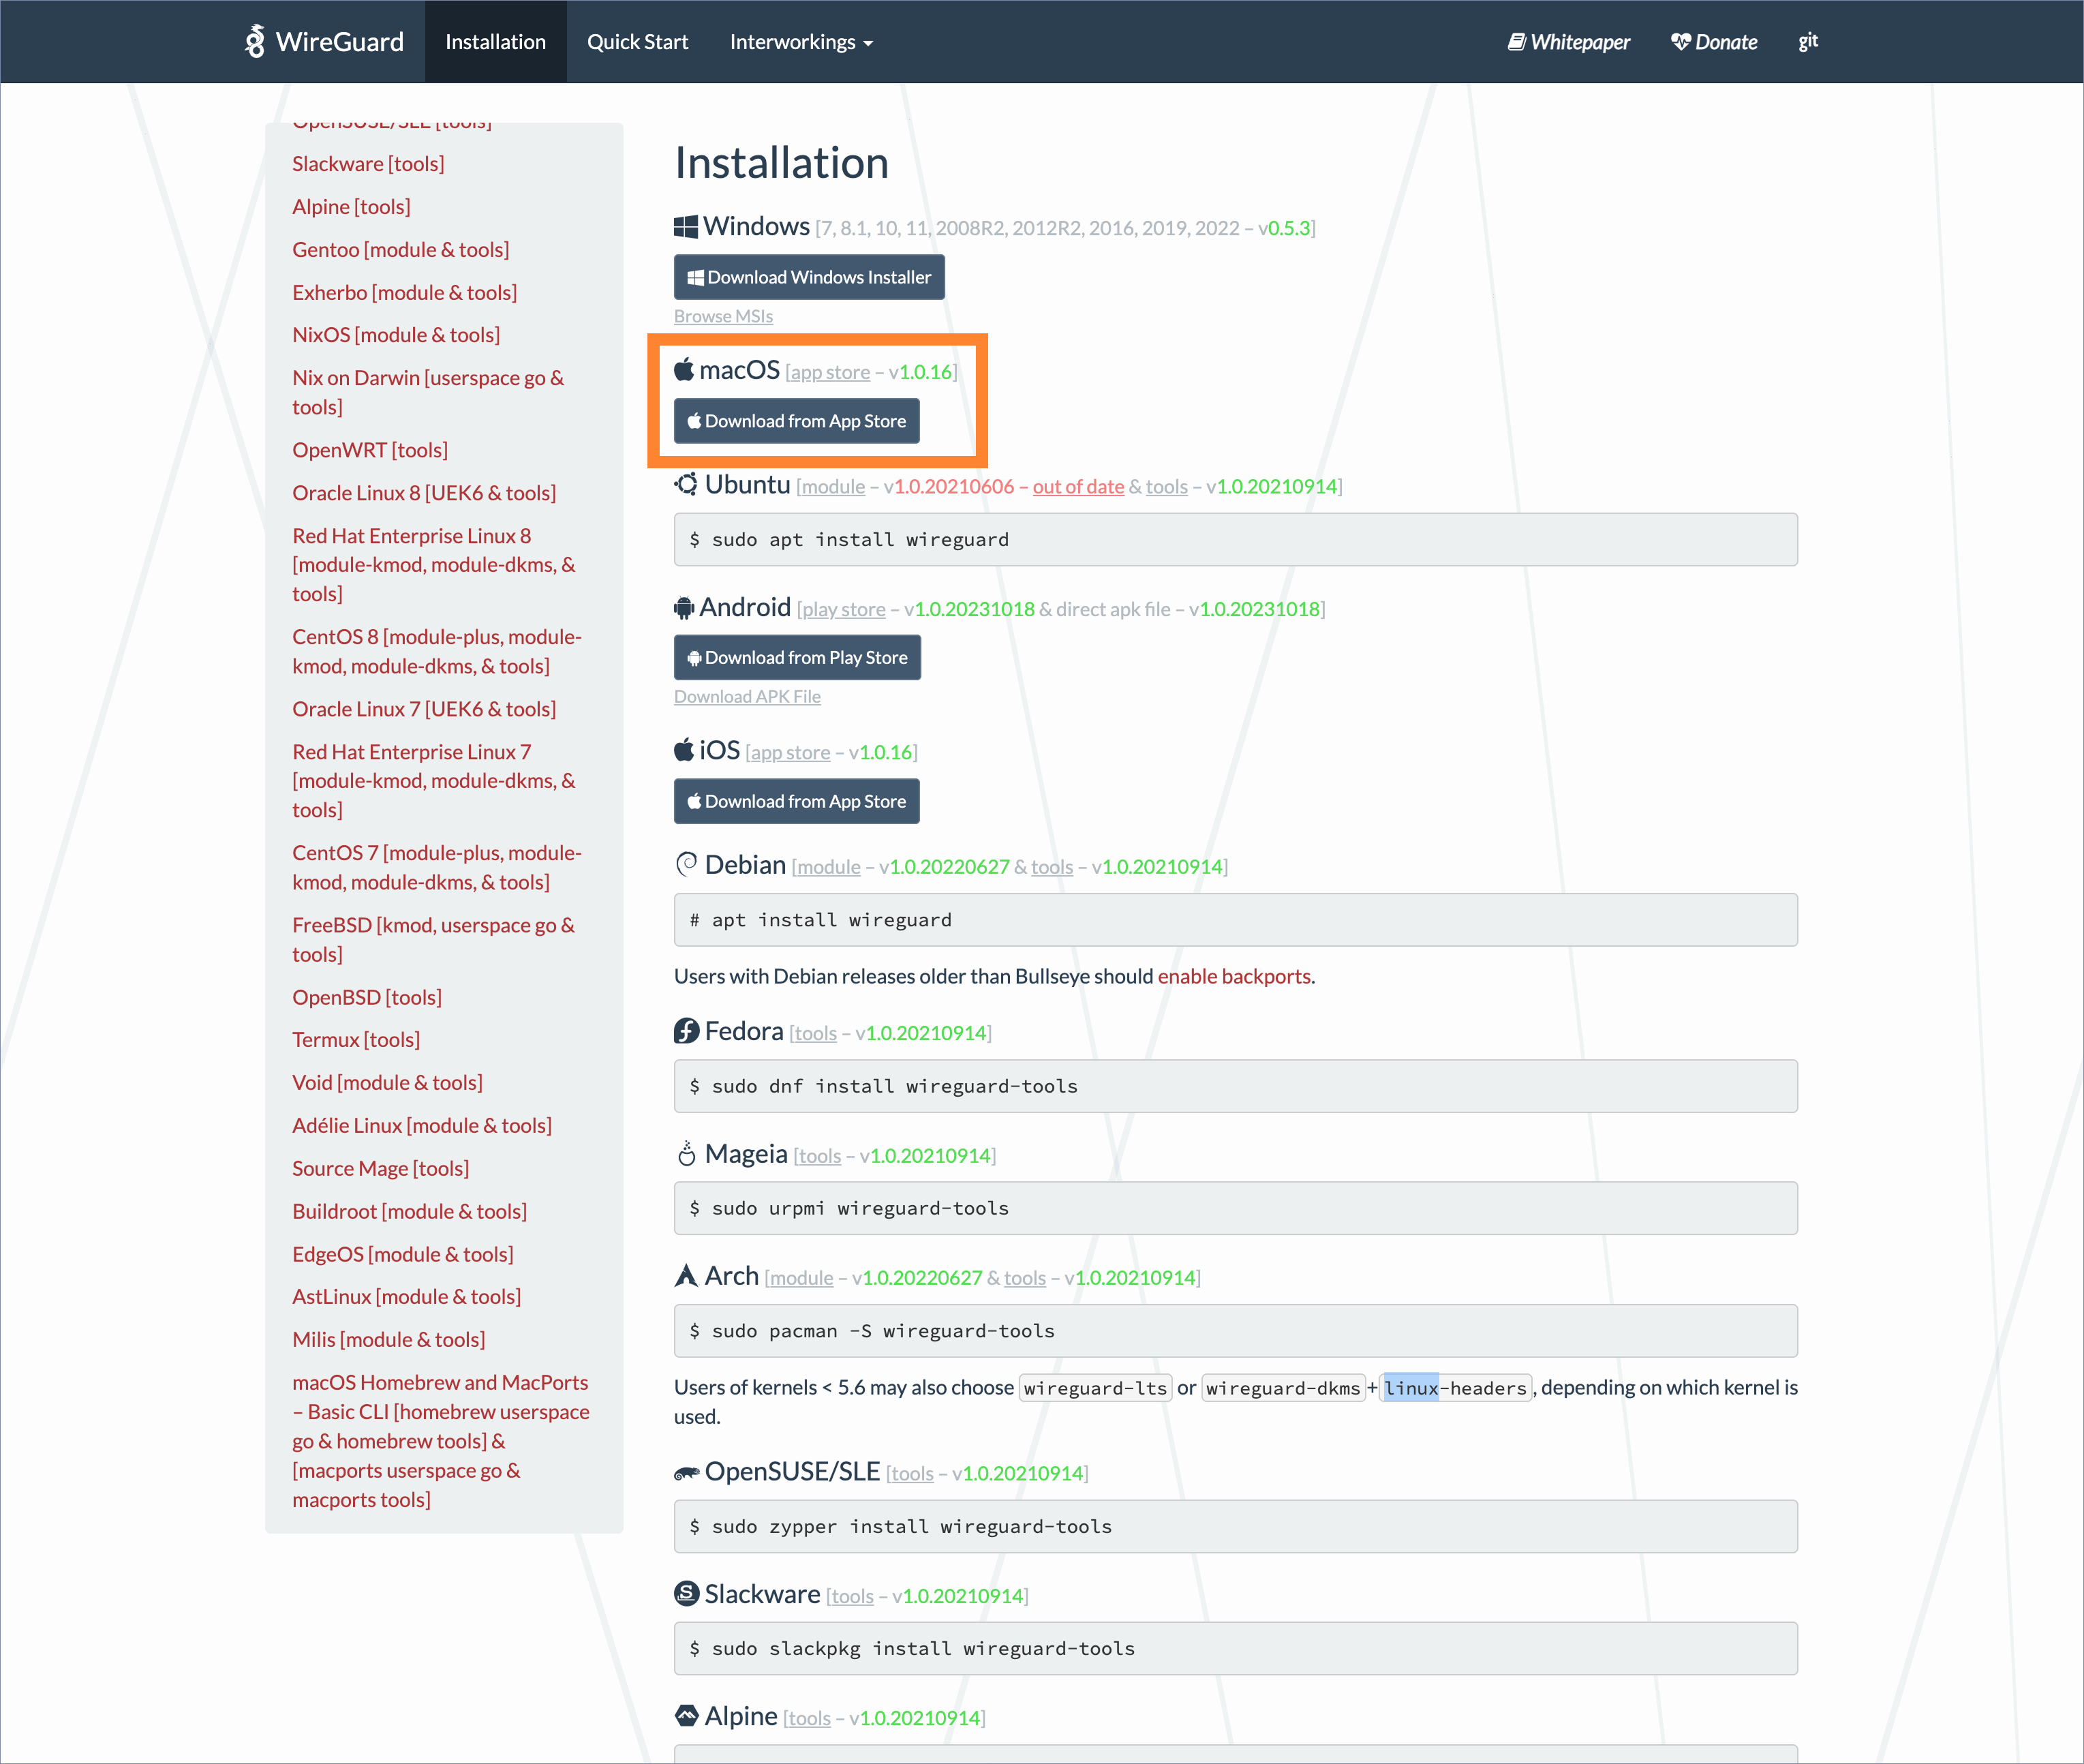2084x1764 pixels.
Task: Click the Apple icon next to iOS heading
Action: coord(684,750)
